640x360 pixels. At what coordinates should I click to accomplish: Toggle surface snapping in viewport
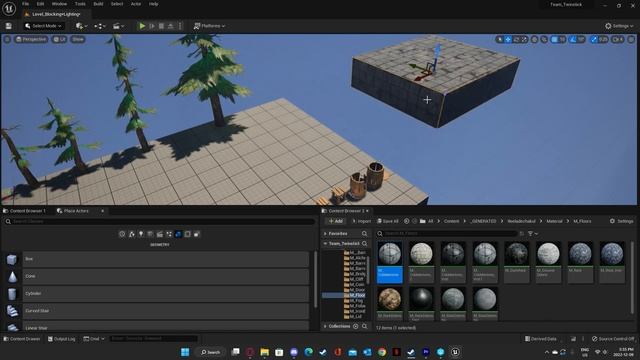coord(544,40)
